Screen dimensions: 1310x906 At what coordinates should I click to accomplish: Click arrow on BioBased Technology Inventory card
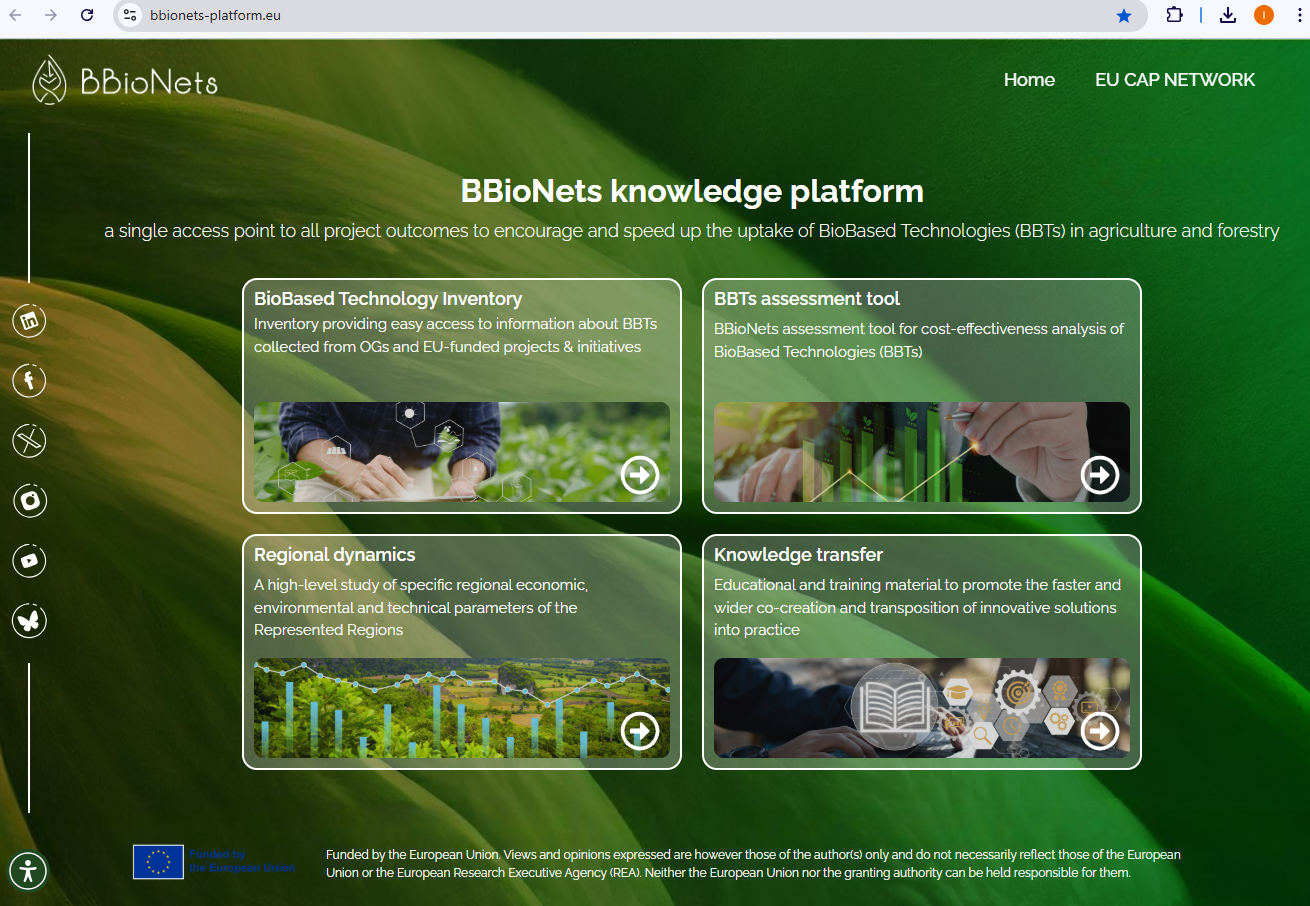point(640,475)
